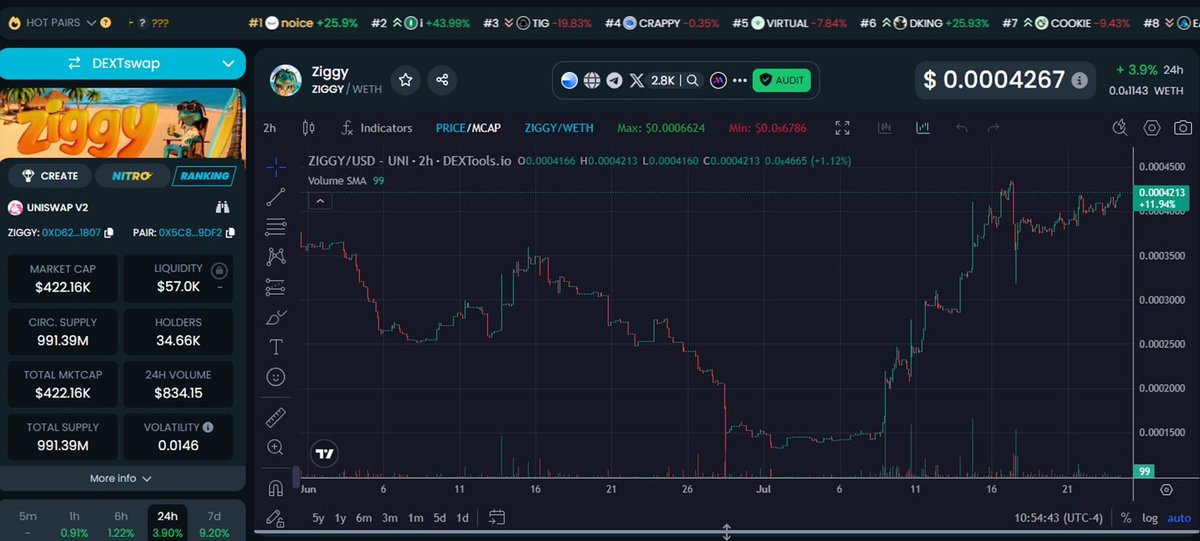Set chart range to 1d
The width and height of the screenshot is (1200, 541).
462,517
